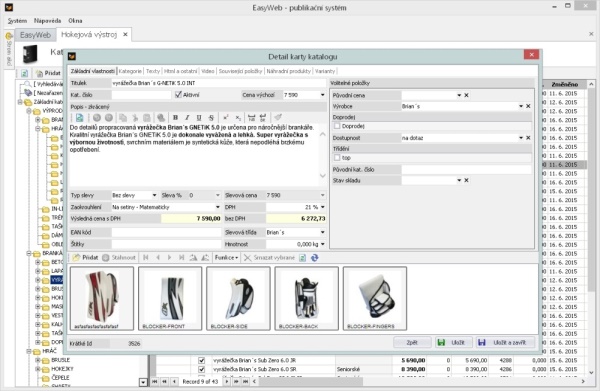600x391 pixels.
Task: Click the undo round icon in editor toolbar
Action: click(97, 117)
